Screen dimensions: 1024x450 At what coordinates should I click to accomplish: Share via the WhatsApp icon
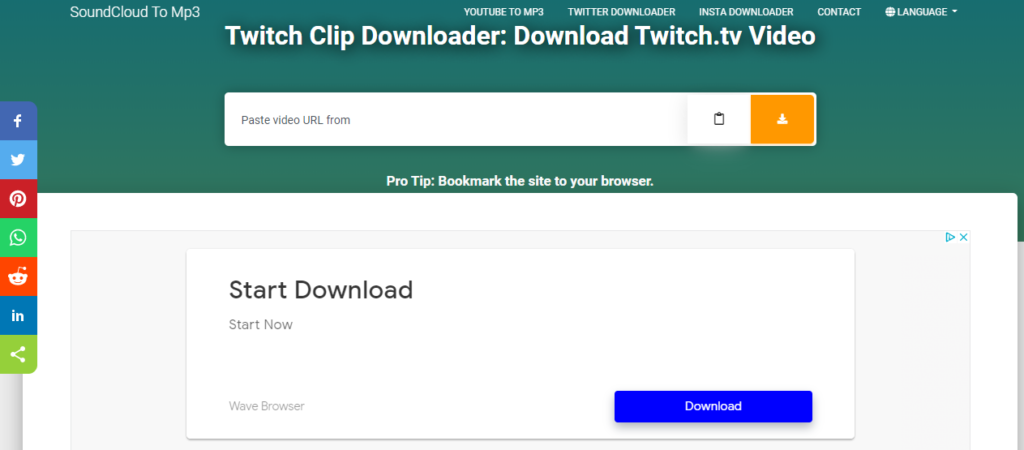[18, 238]
